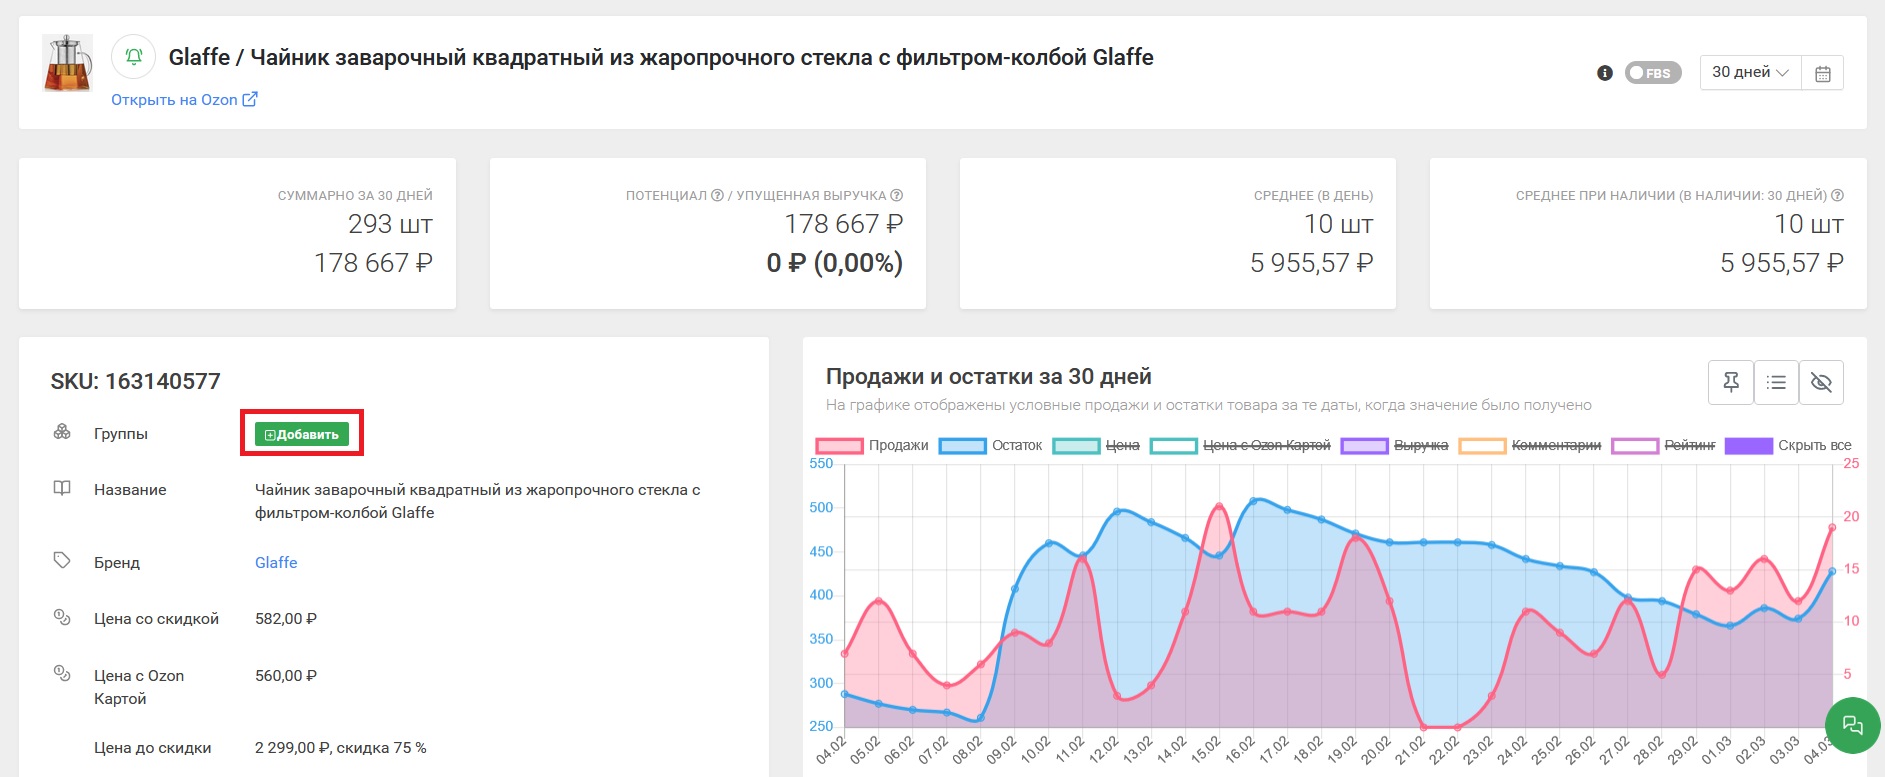This screenshot has height=777, width=1885.
Task: Click the coins icon beside Цена с Ozon Картой
Action: (62, 673)
